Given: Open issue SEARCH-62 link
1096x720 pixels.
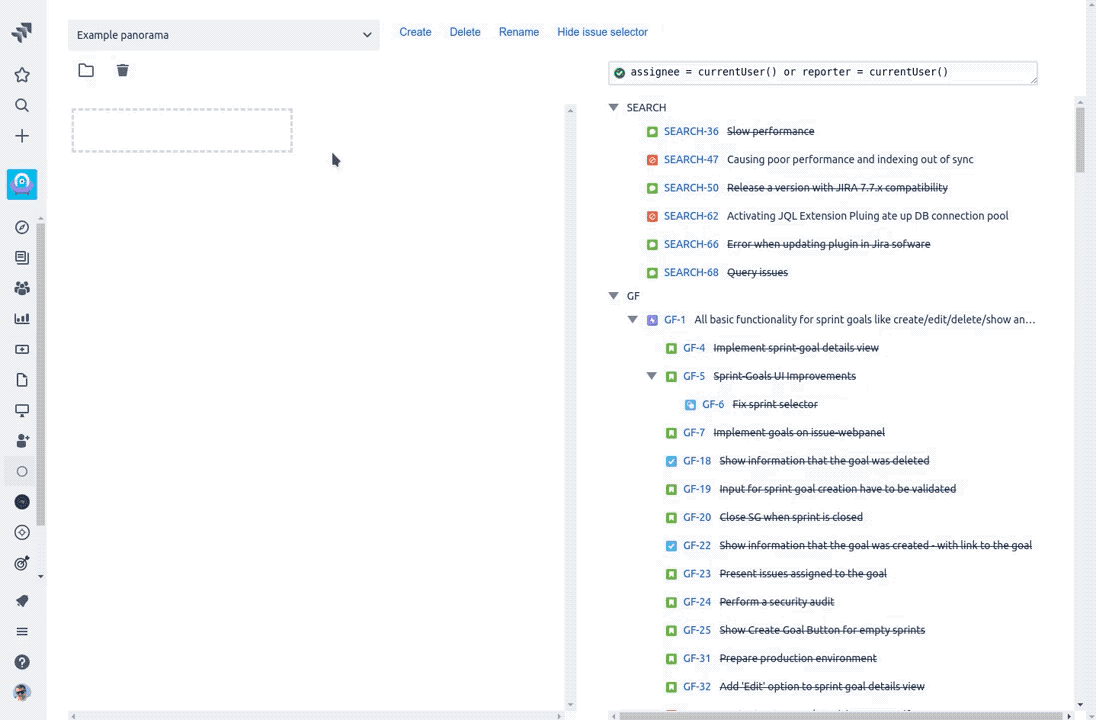Looking at the screenshot, I should point(691,216).
